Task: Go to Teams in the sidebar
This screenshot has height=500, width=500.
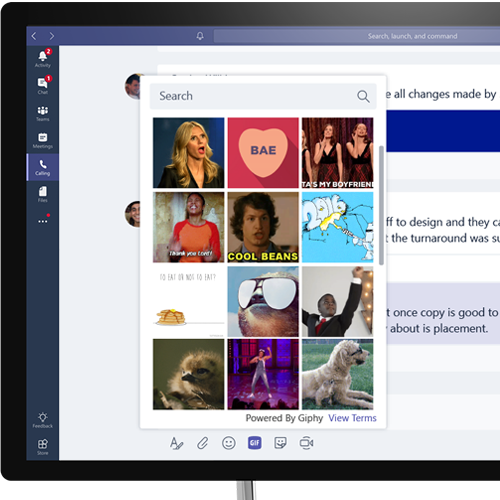Action: [43, 113]
